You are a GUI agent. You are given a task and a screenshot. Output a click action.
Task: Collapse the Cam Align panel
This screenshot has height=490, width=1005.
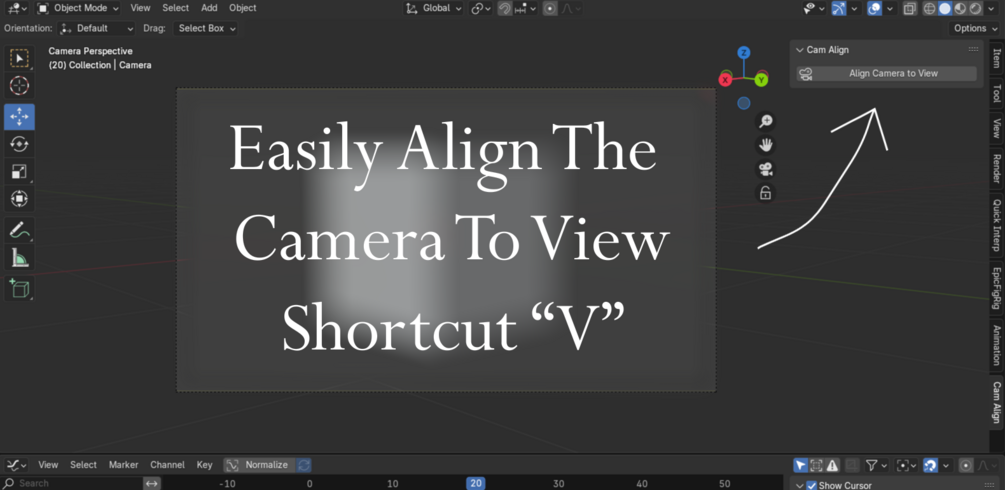tap(799, 50)
